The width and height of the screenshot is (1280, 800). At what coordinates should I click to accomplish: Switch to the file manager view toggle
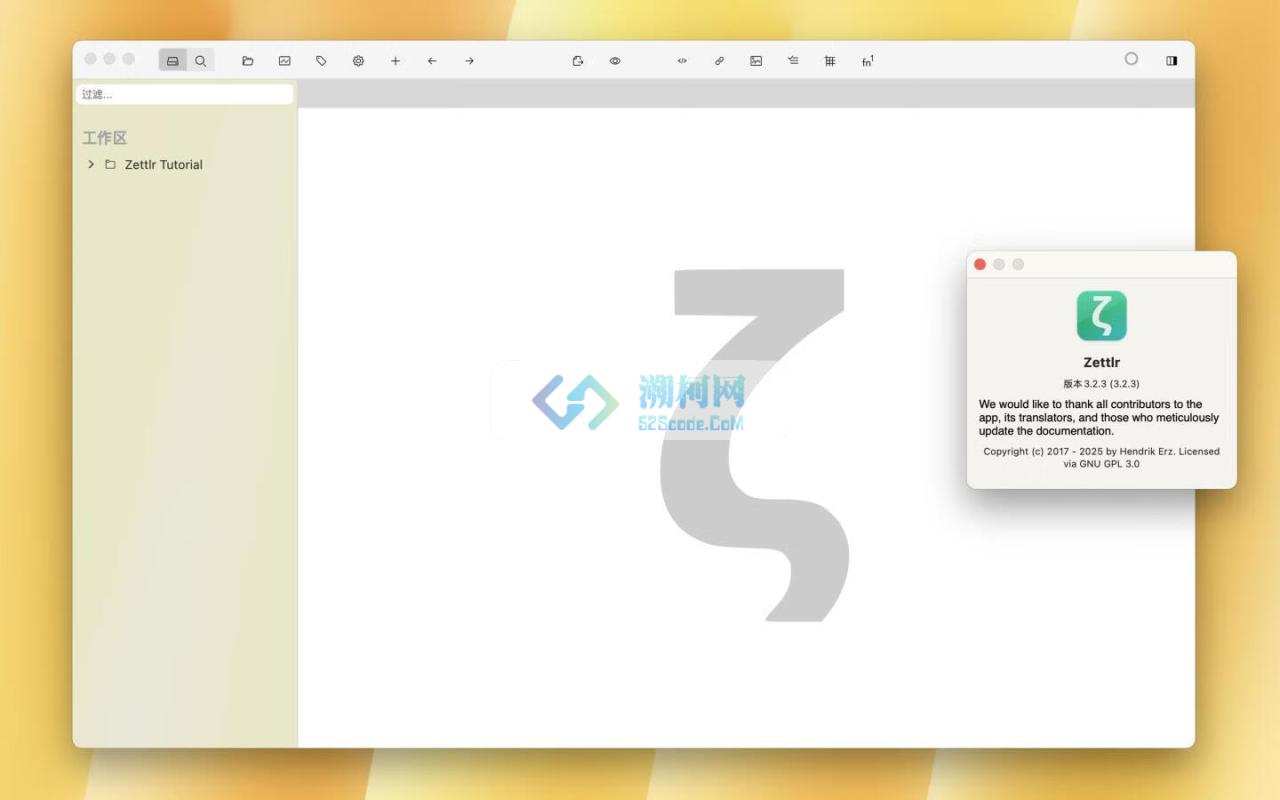pos(173,61)
